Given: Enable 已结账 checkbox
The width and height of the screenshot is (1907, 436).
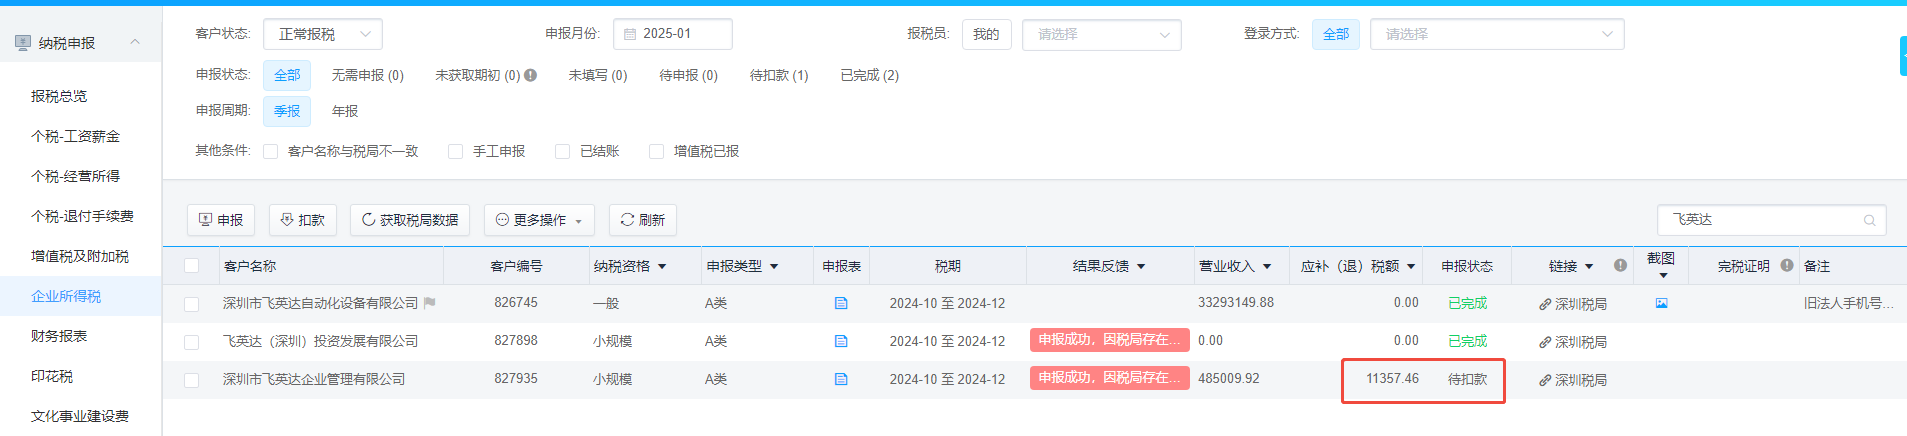Looking at the screenshot, I should tap(562, 151).
